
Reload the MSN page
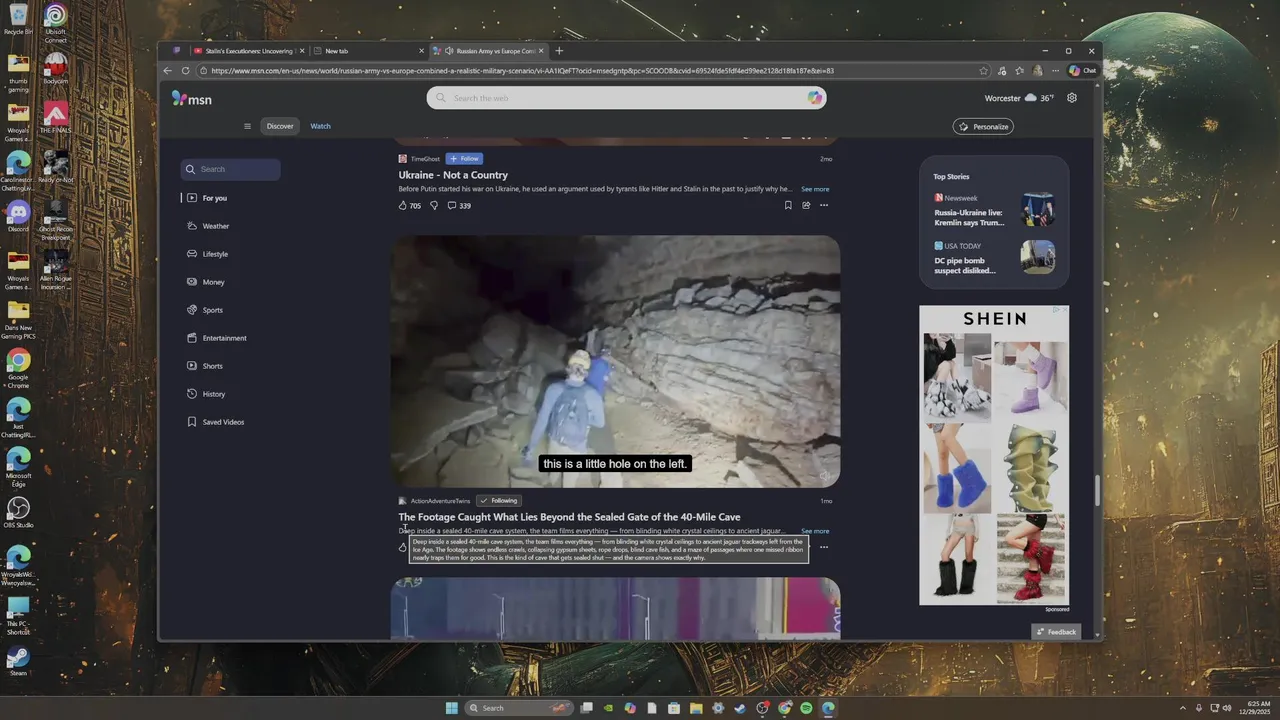pyautogui.click(x=185, y=71)
